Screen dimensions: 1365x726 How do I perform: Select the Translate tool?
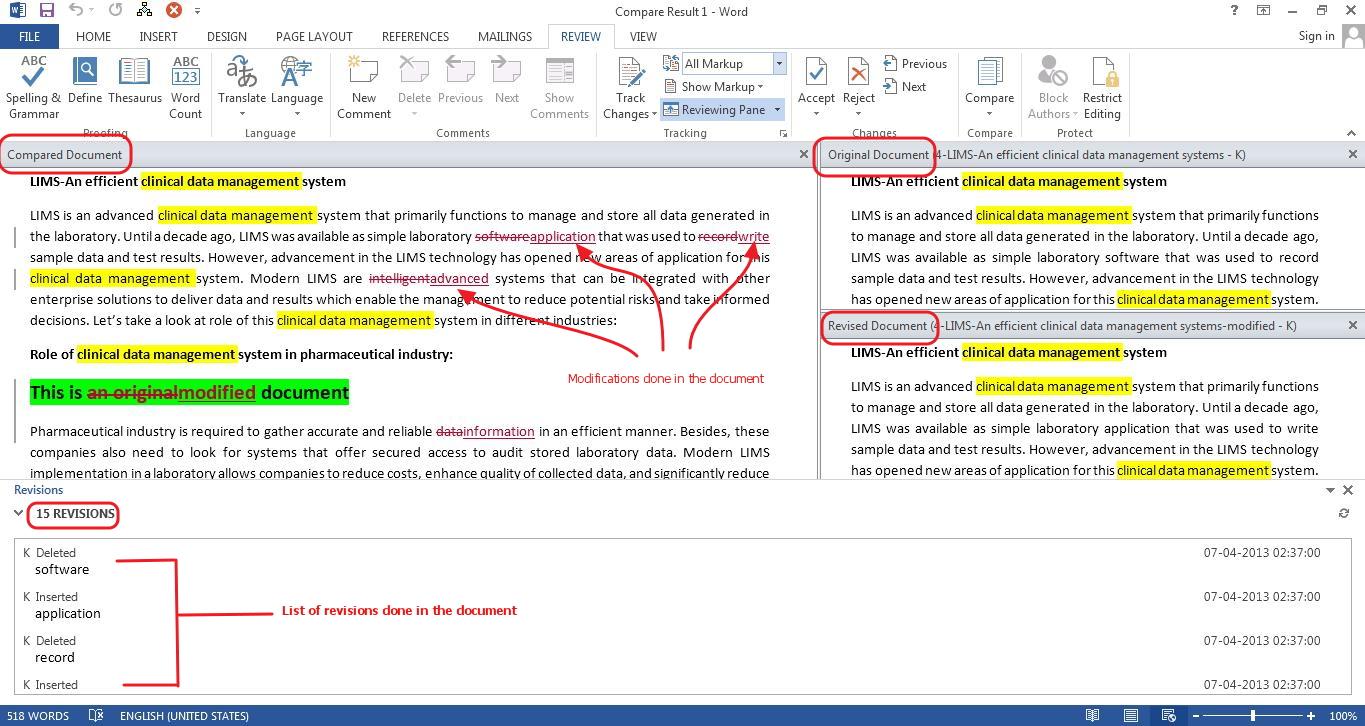[x=241, y=85]
